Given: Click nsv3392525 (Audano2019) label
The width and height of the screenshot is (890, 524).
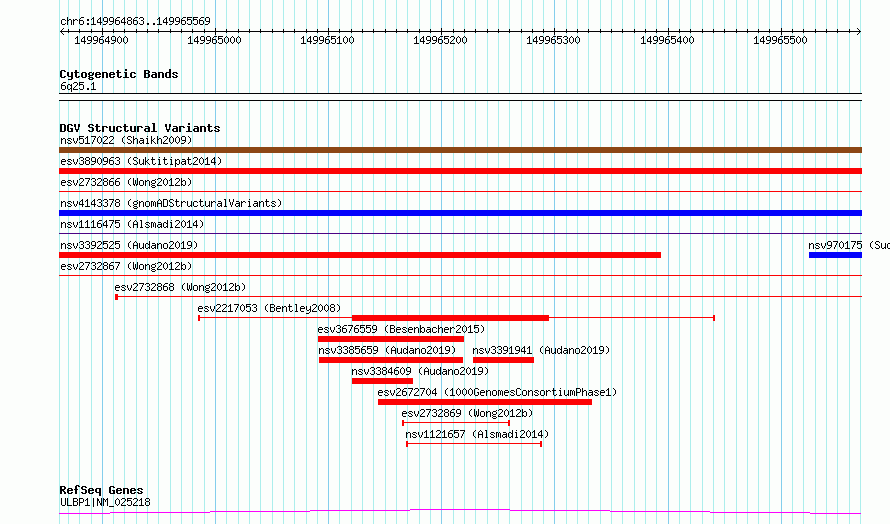Looking at the screenshot, I should (129, 245).
